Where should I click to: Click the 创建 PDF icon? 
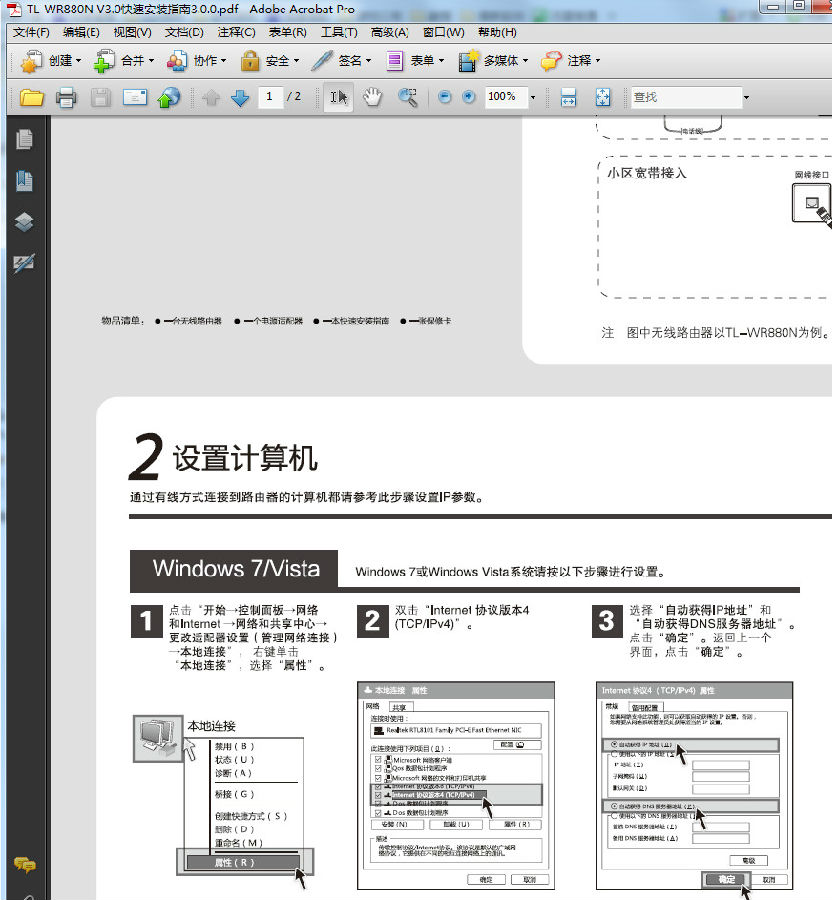pos(32,60)
